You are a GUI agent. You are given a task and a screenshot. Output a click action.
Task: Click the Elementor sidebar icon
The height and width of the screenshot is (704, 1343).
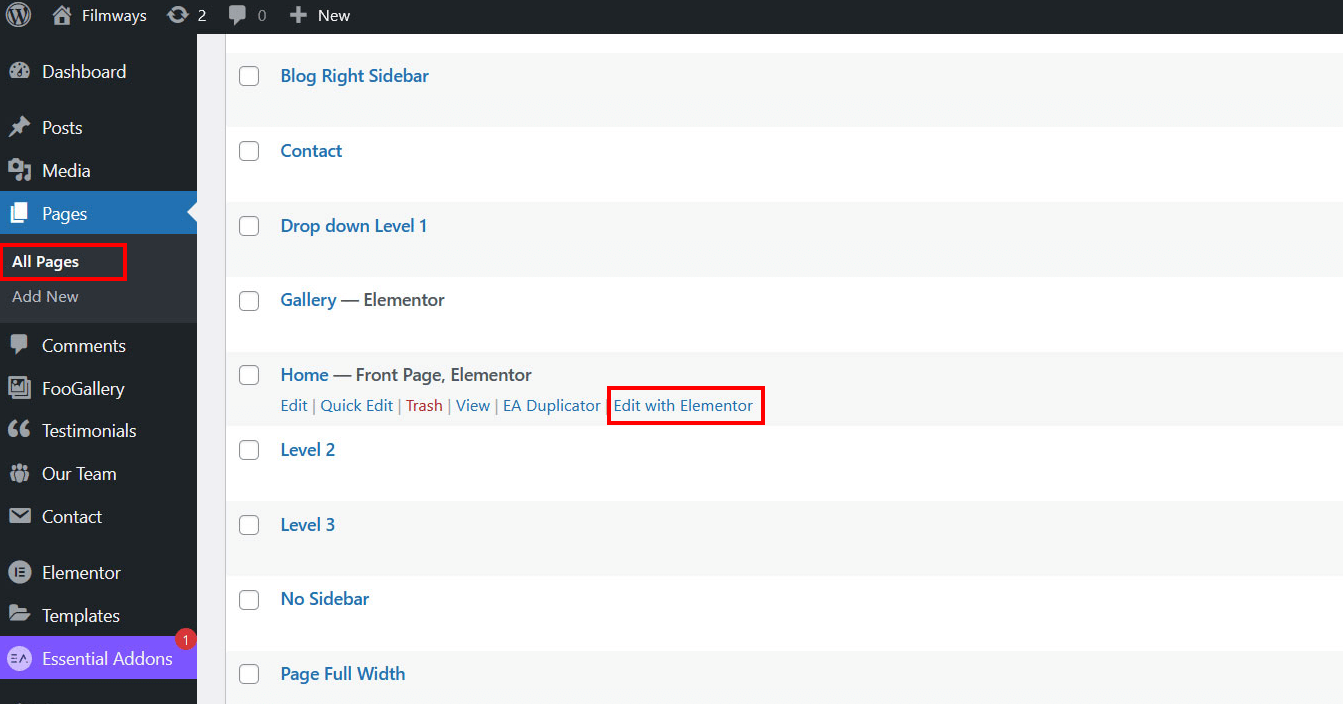click(19, 573)
